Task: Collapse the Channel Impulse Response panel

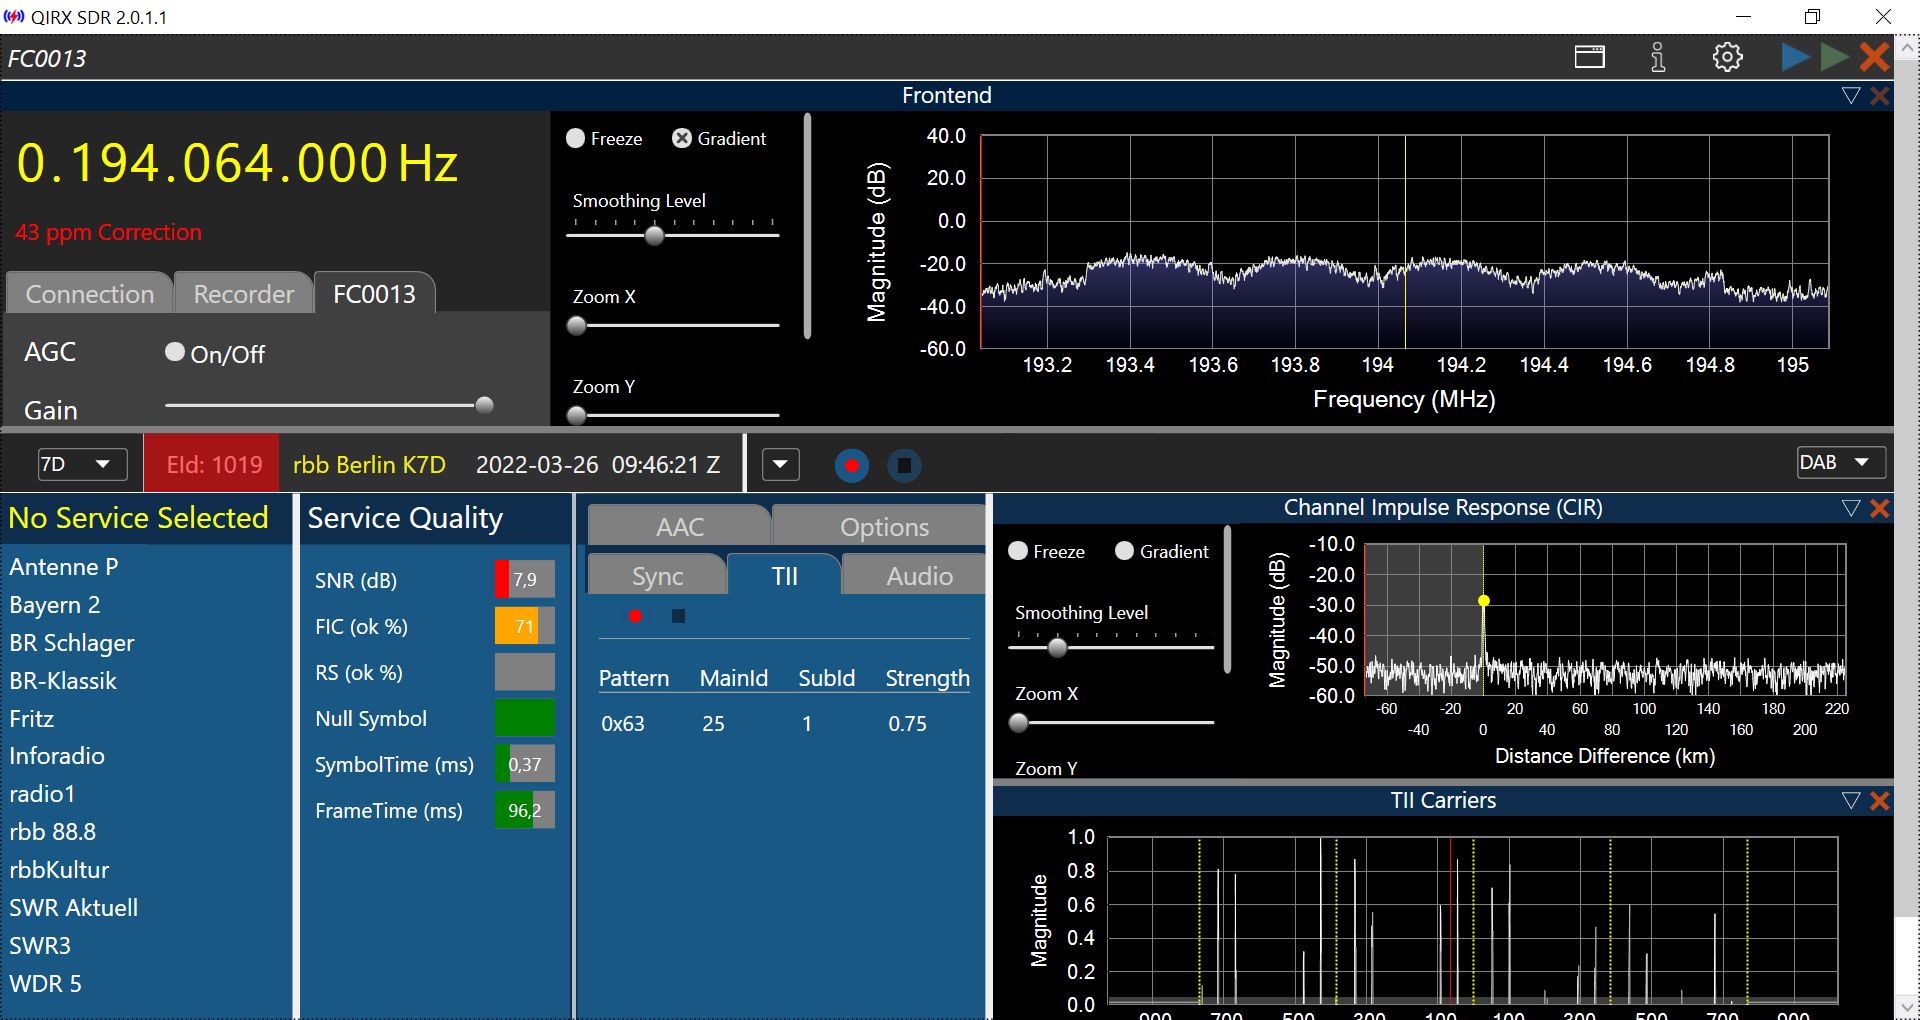Action: [x=1850, y=508]
